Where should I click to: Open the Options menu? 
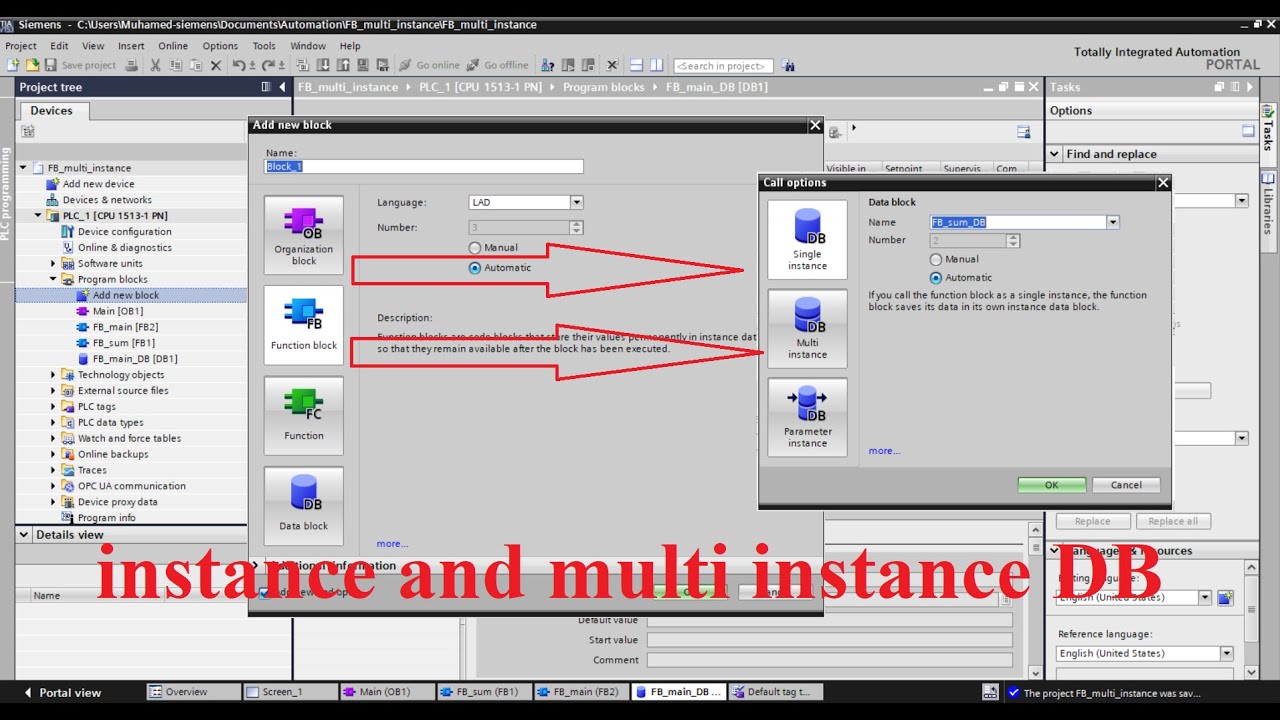[220, 46]
